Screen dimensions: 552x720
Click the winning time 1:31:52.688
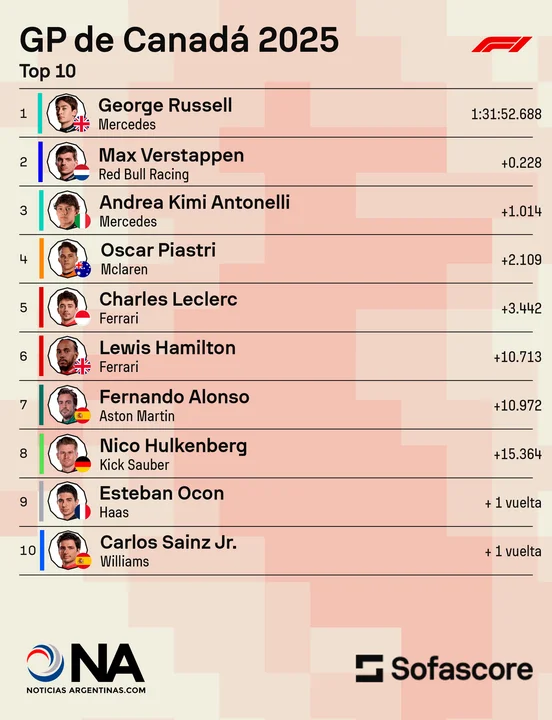pos(506,114)
